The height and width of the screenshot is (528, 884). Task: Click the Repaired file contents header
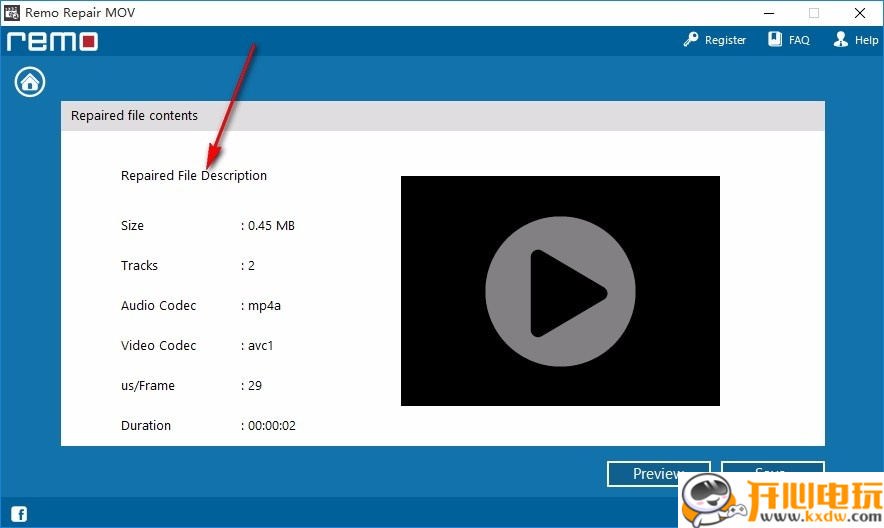click(135, 116)
